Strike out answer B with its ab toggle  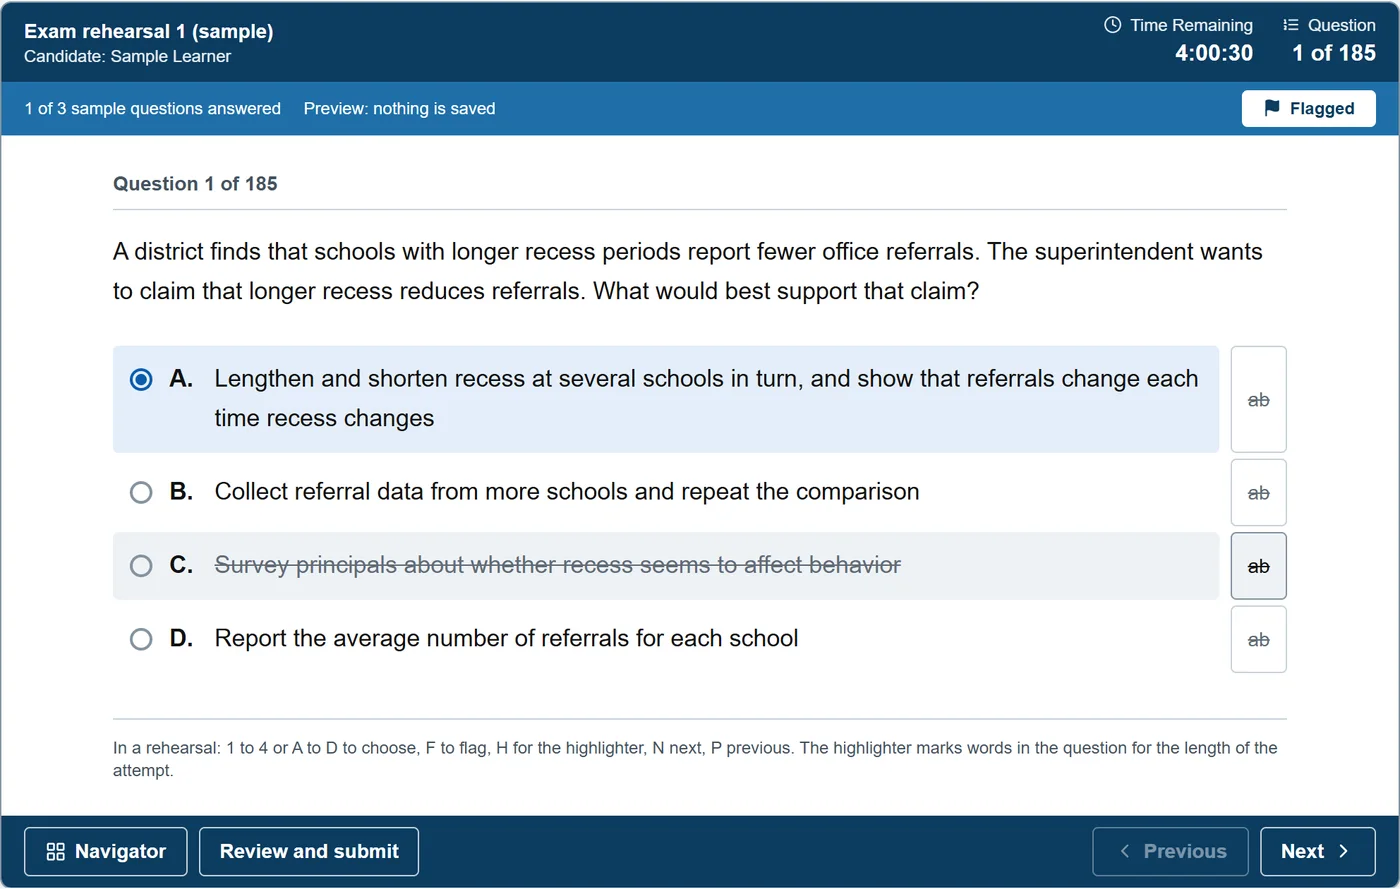click(x=1258, y=492)
